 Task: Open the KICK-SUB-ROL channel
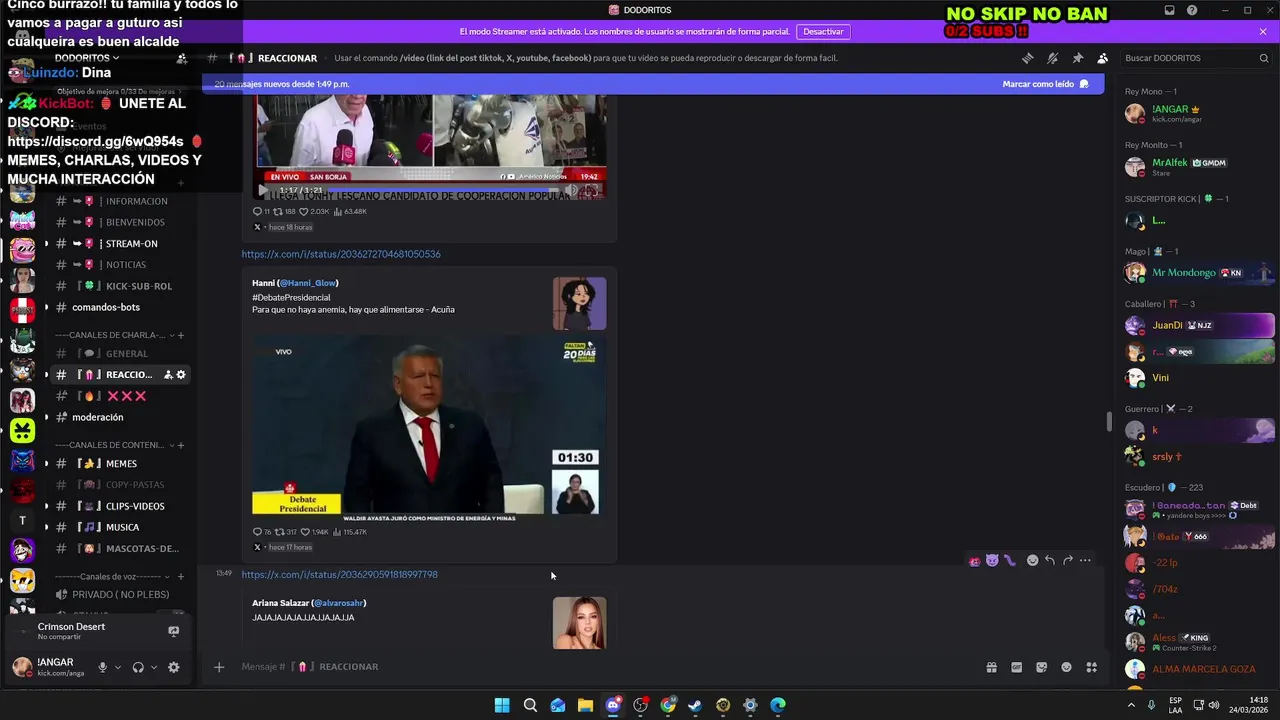tap(120, 286)
